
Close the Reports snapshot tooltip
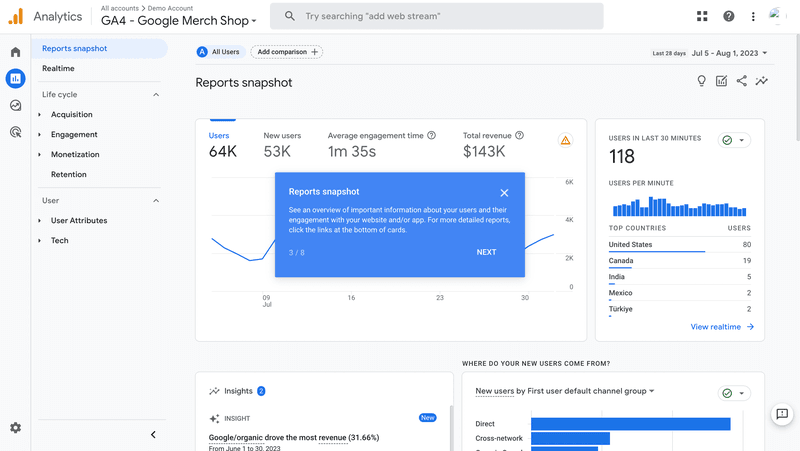tap(504, 193)
